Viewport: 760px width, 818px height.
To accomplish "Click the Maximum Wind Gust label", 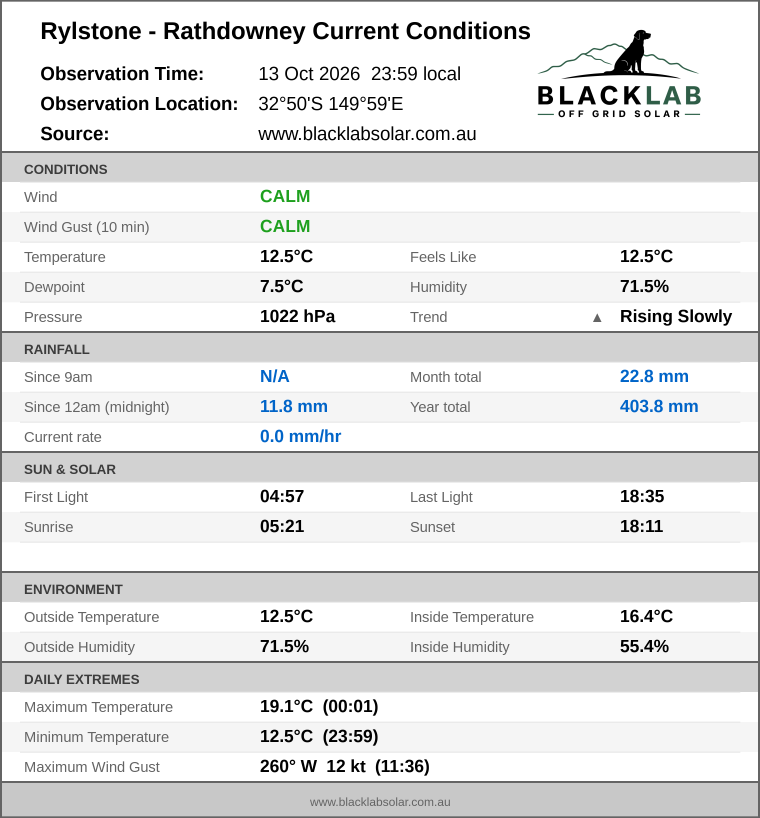I will [92, 767].
